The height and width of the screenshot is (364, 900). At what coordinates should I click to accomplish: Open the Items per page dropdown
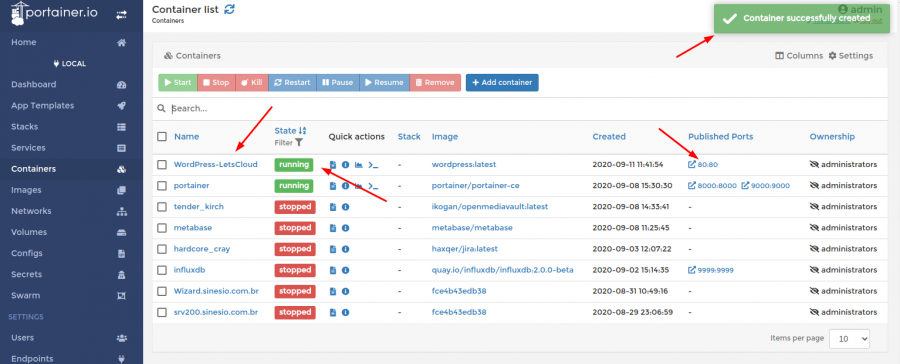pyautogui.click(x=849, y=339)
